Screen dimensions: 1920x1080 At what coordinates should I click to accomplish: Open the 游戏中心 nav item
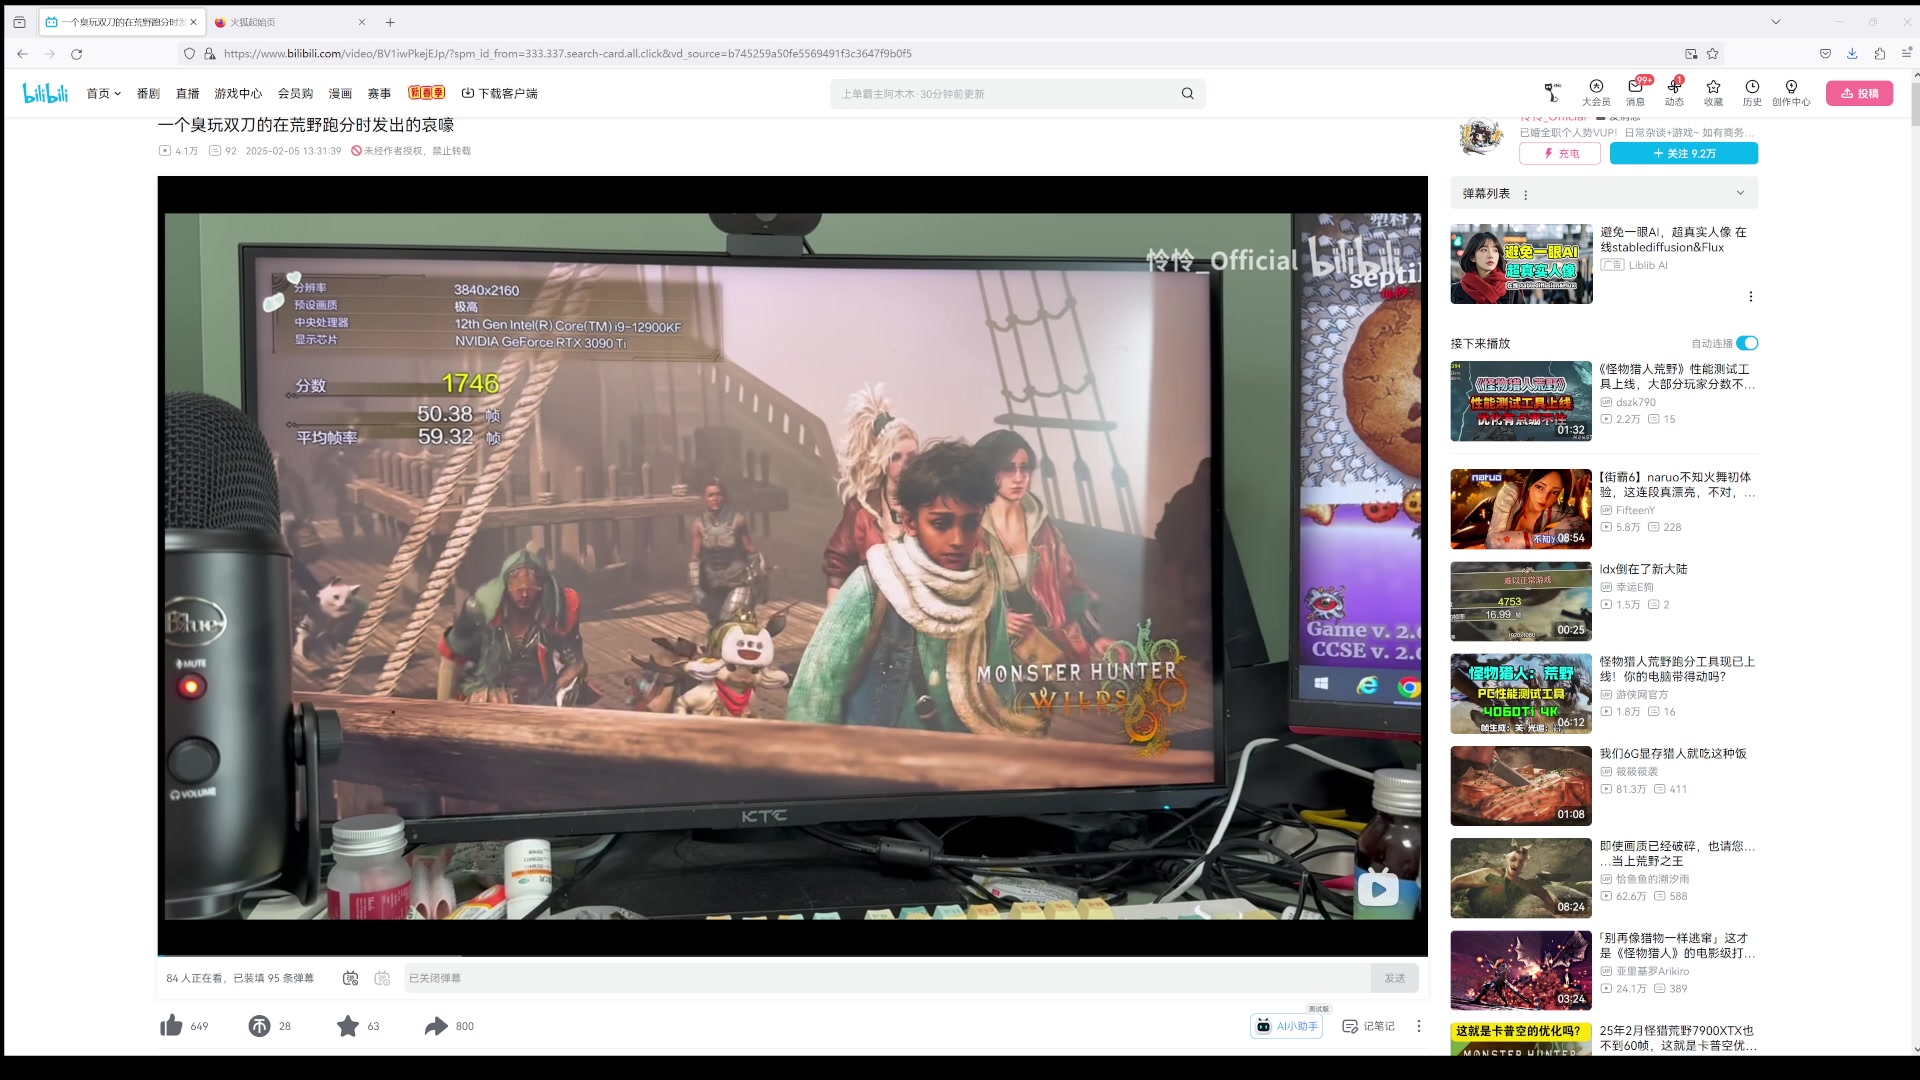coord(238,94)
